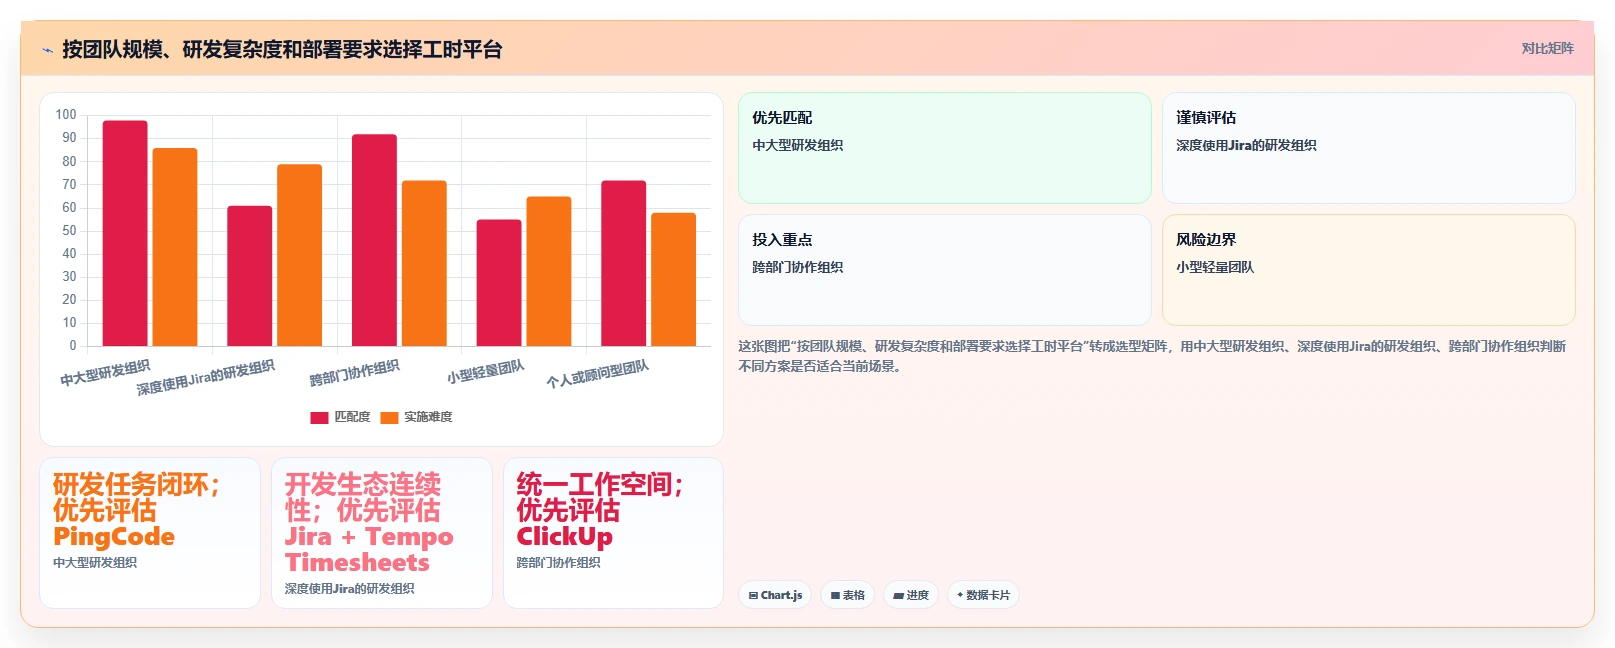Viewport: 1615px width, 648px height.
Task: Click the 表格 chip
Action: tap(847, 595)
